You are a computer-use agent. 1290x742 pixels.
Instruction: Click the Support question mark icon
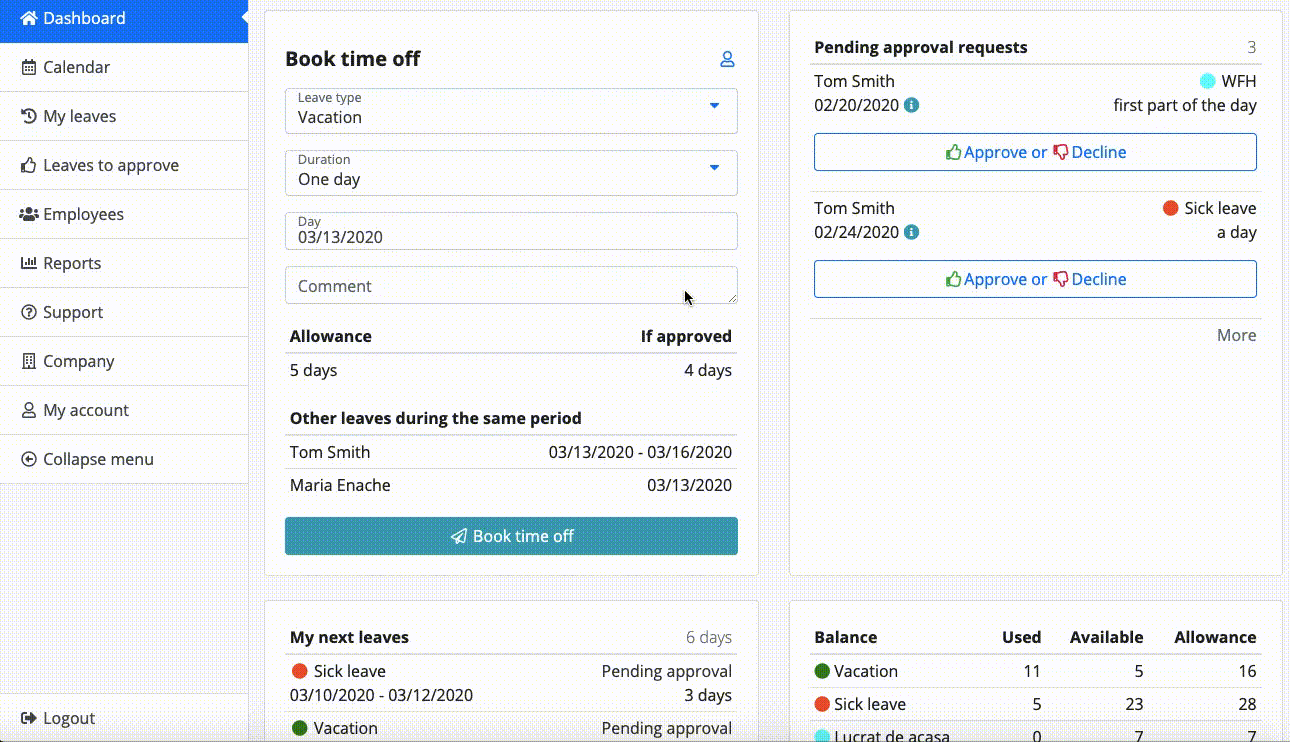click(x=28, y=312)
